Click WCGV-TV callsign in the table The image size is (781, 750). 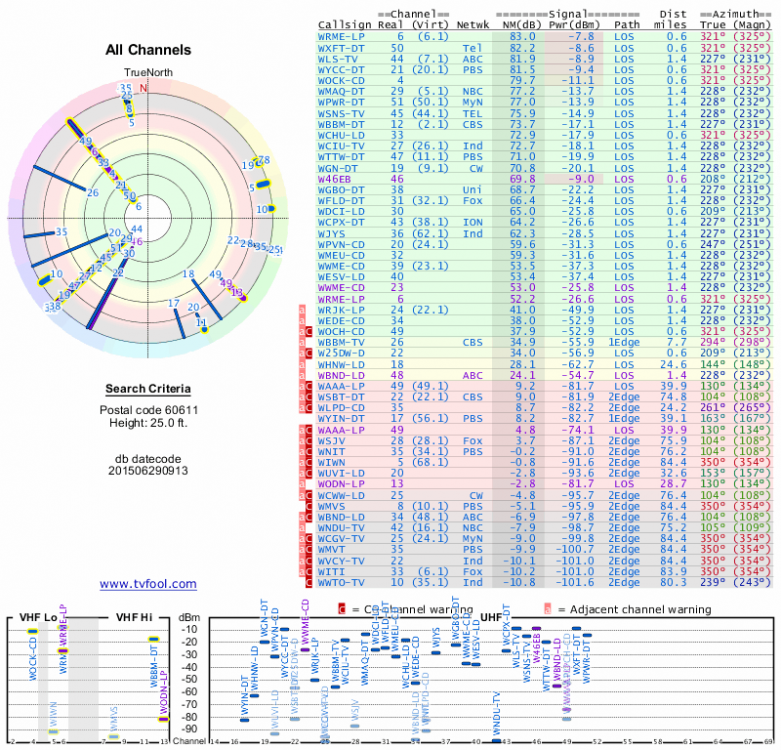[x=341, y=539]
